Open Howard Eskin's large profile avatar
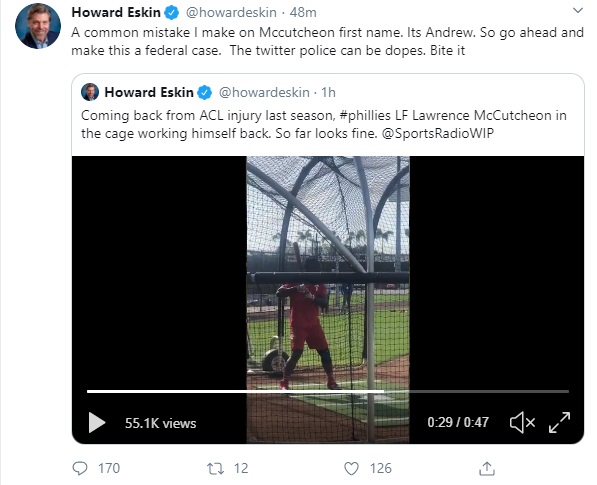The width and height of the screenshot is (597, 485). (x=38, y=26)
